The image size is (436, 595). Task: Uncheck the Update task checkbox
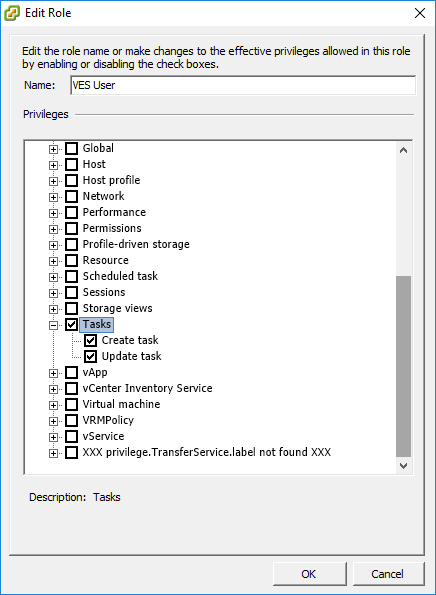[x=90, y=356]
